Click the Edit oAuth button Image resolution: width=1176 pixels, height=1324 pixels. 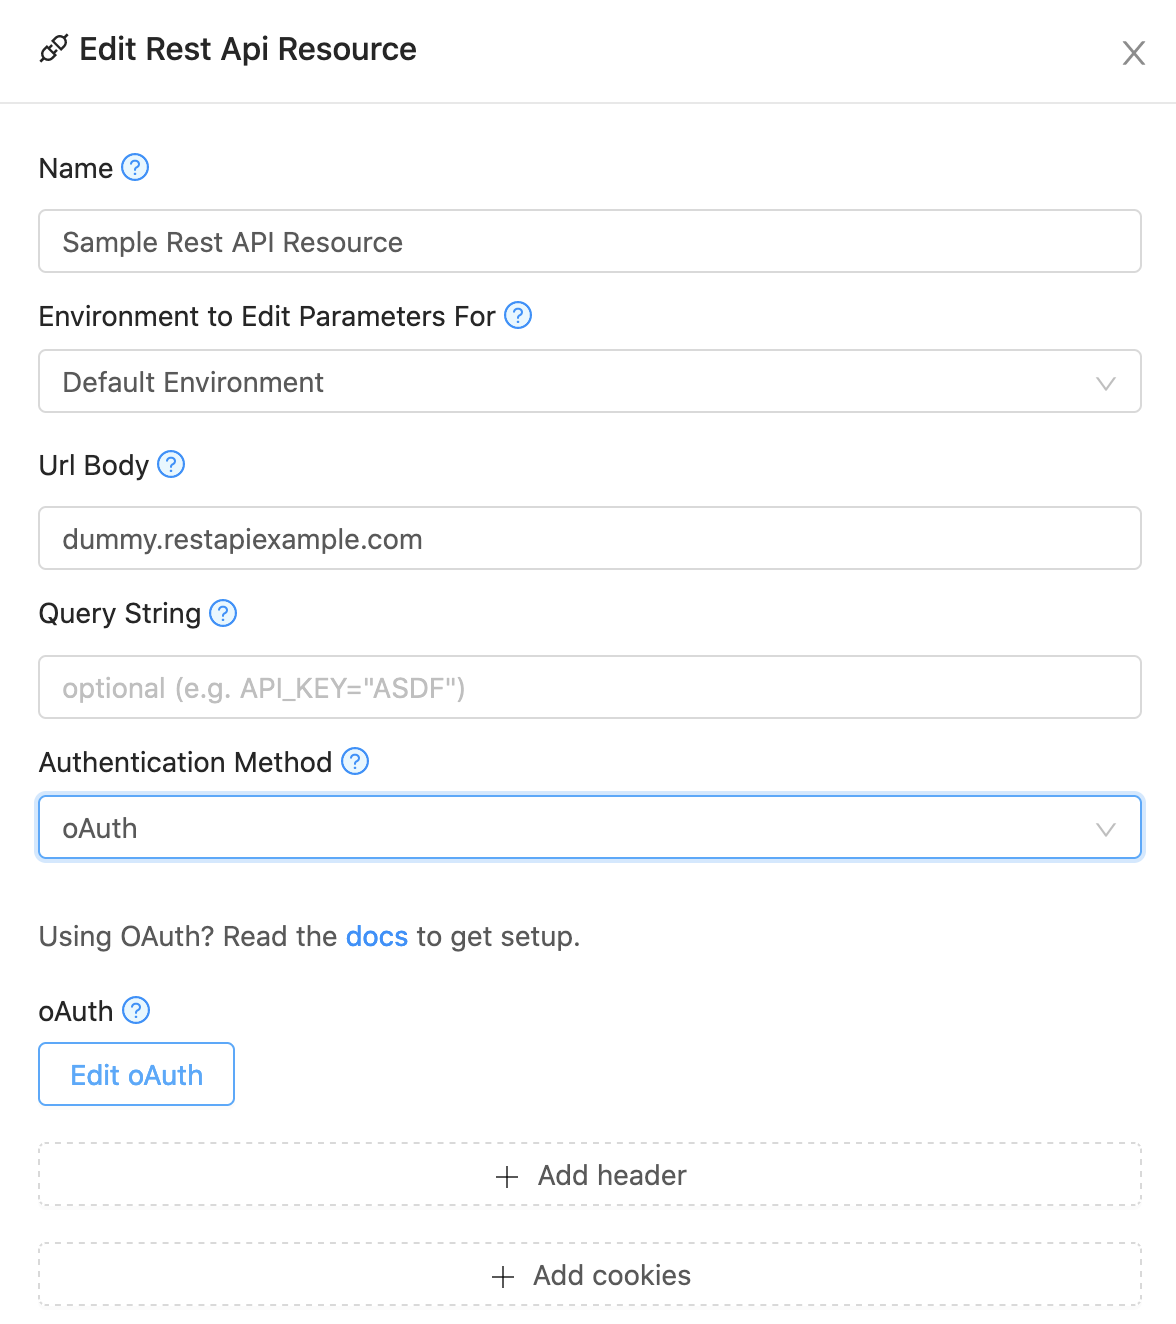(x=136, y=1074)
